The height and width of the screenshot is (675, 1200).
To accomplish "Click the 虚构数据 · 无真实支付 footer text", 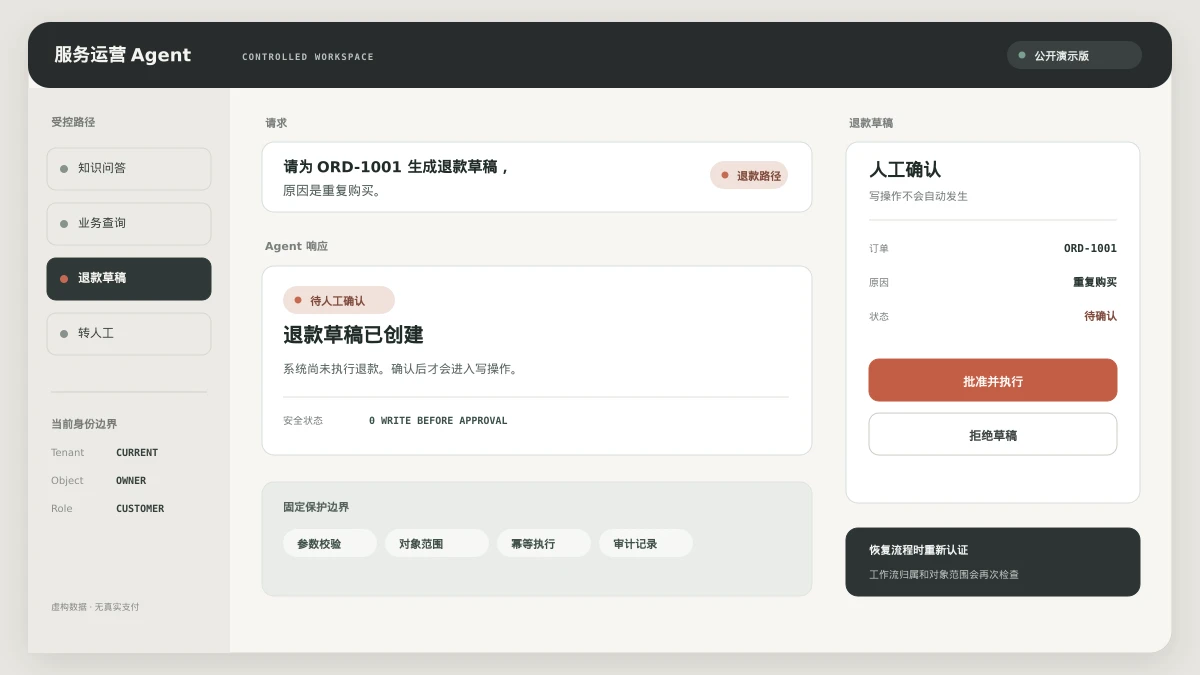I will click(95, 607).
